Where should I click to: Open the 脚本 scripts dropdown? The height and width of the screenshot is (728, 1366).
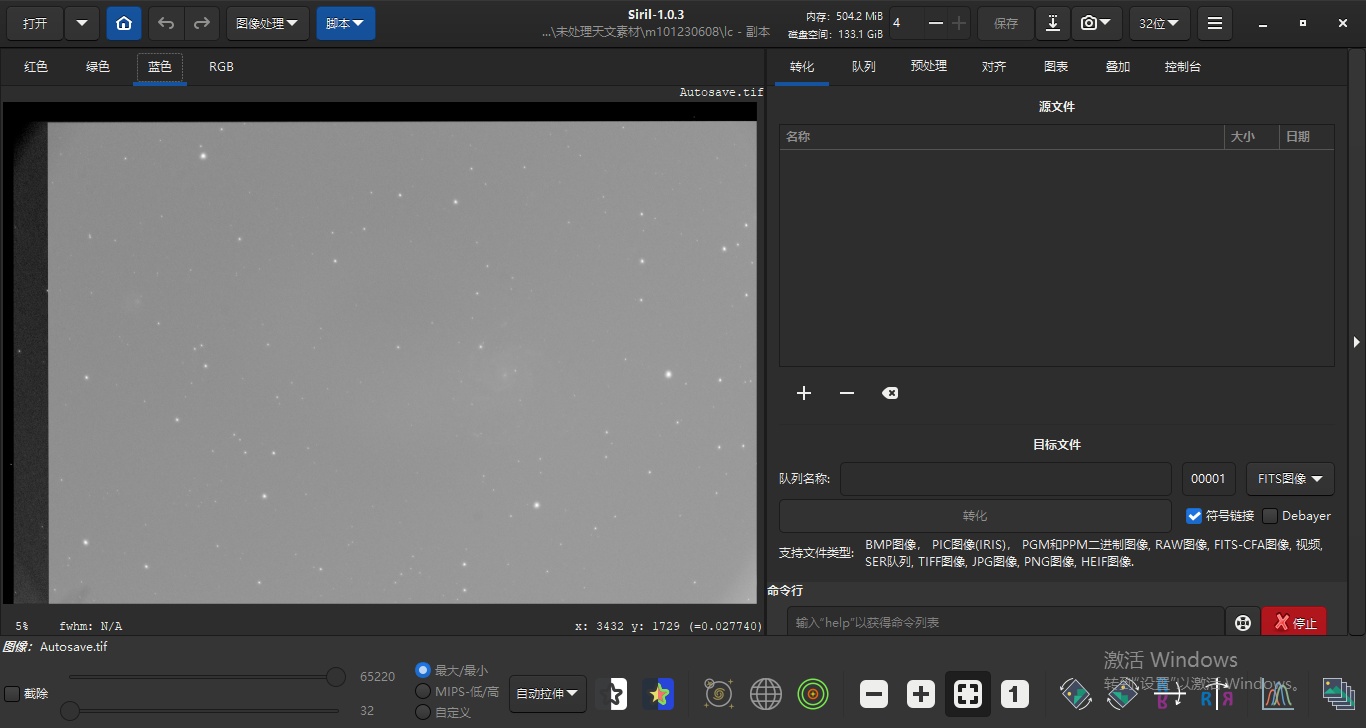pyautogui.click(x=346, y=23)
